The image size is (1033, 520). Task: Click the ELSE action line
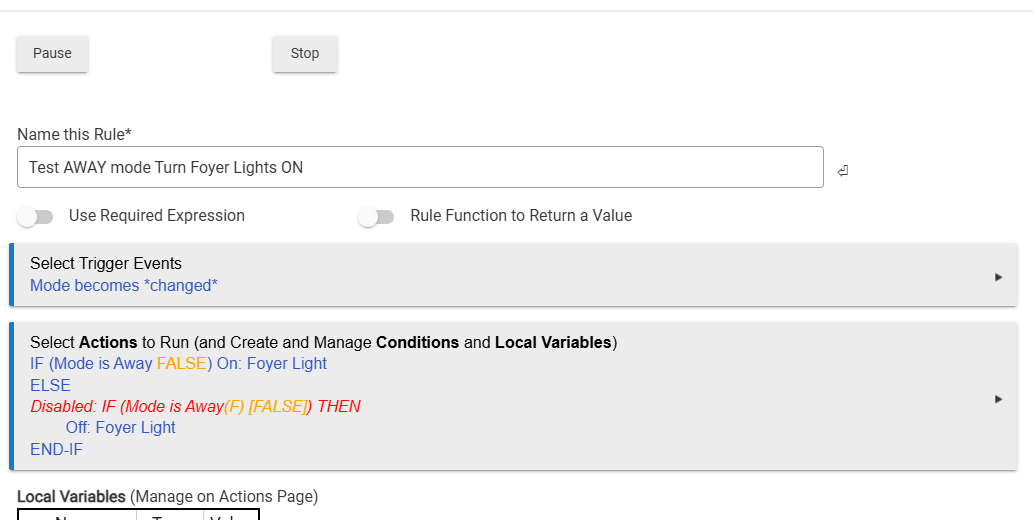click(x=50, y=386)
